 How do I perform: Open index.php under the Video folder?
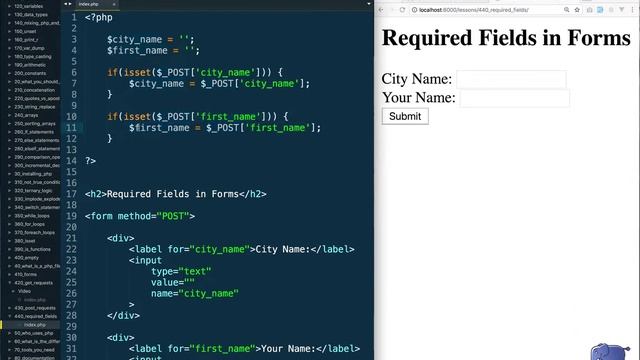(35, 300)
